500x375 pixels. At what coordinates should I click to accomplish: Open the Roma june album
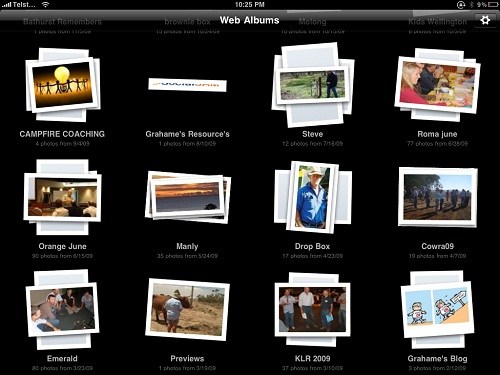tap(437, 85)
